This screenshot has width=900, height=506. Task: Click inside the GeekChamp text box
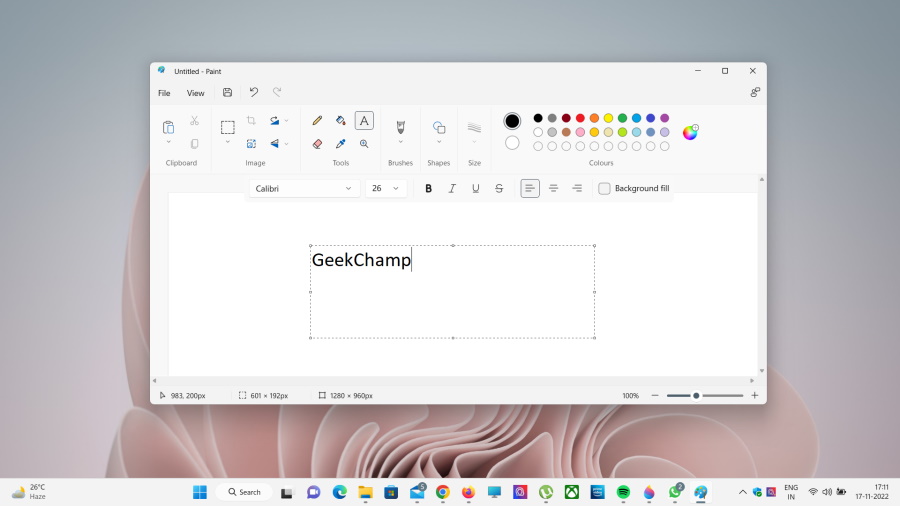tap(452, 291)
